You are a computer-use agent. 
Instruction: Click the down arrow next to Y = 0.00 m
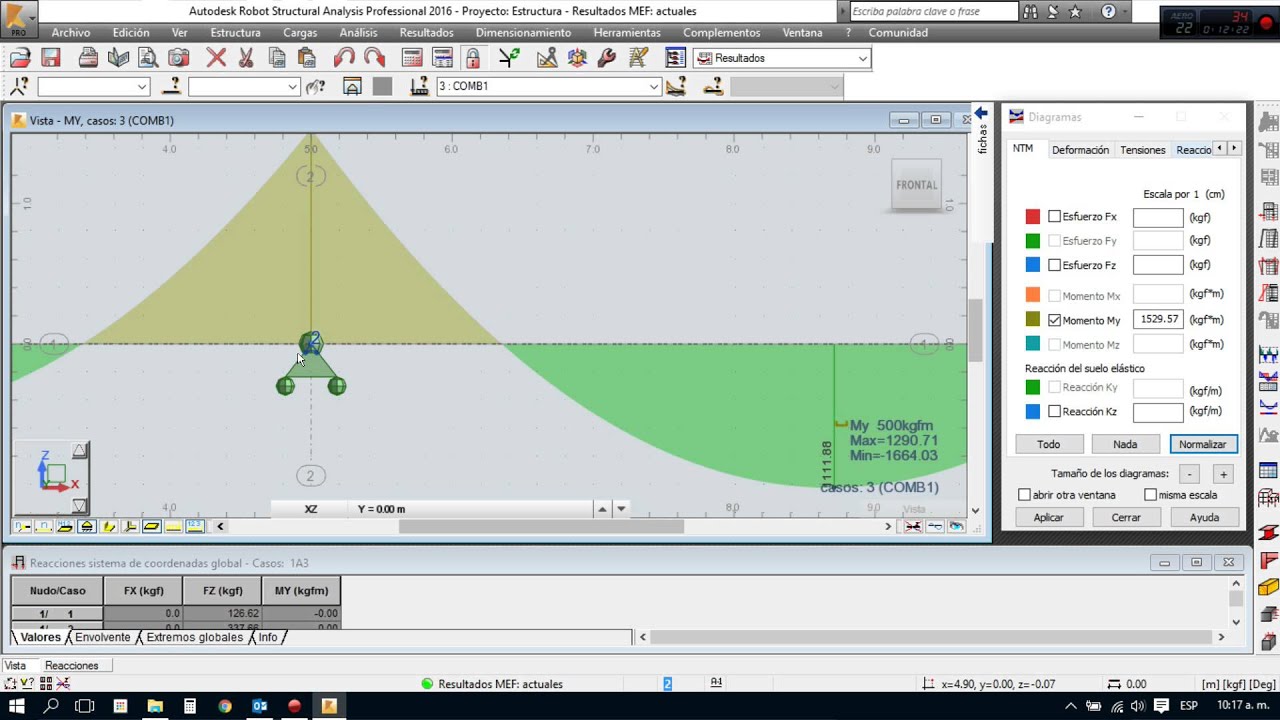pyautogui.click(x=621, y=509)
